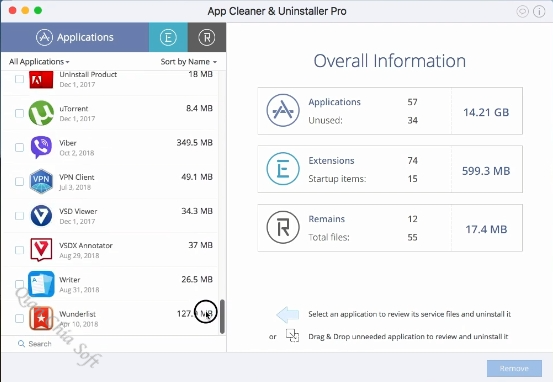Click the search magnifier icon
The height and width of the screenshot is (382, 553).
(x=22, y=344)
